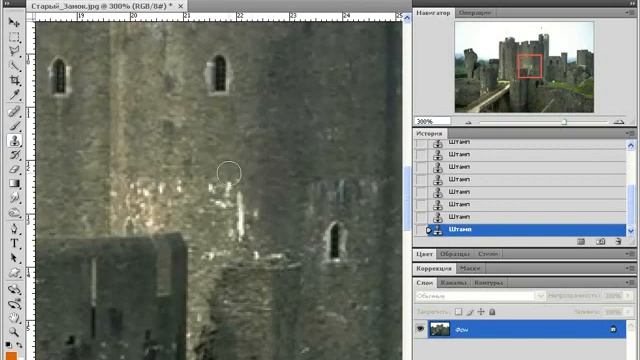Open blend mode dropdown Обычные

[x=481, y=296]
